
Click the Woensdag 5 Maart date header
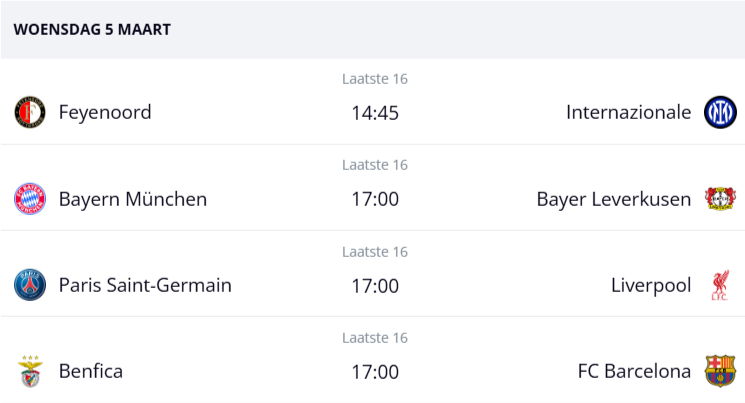pyautogui.click(x=92, y=30)
